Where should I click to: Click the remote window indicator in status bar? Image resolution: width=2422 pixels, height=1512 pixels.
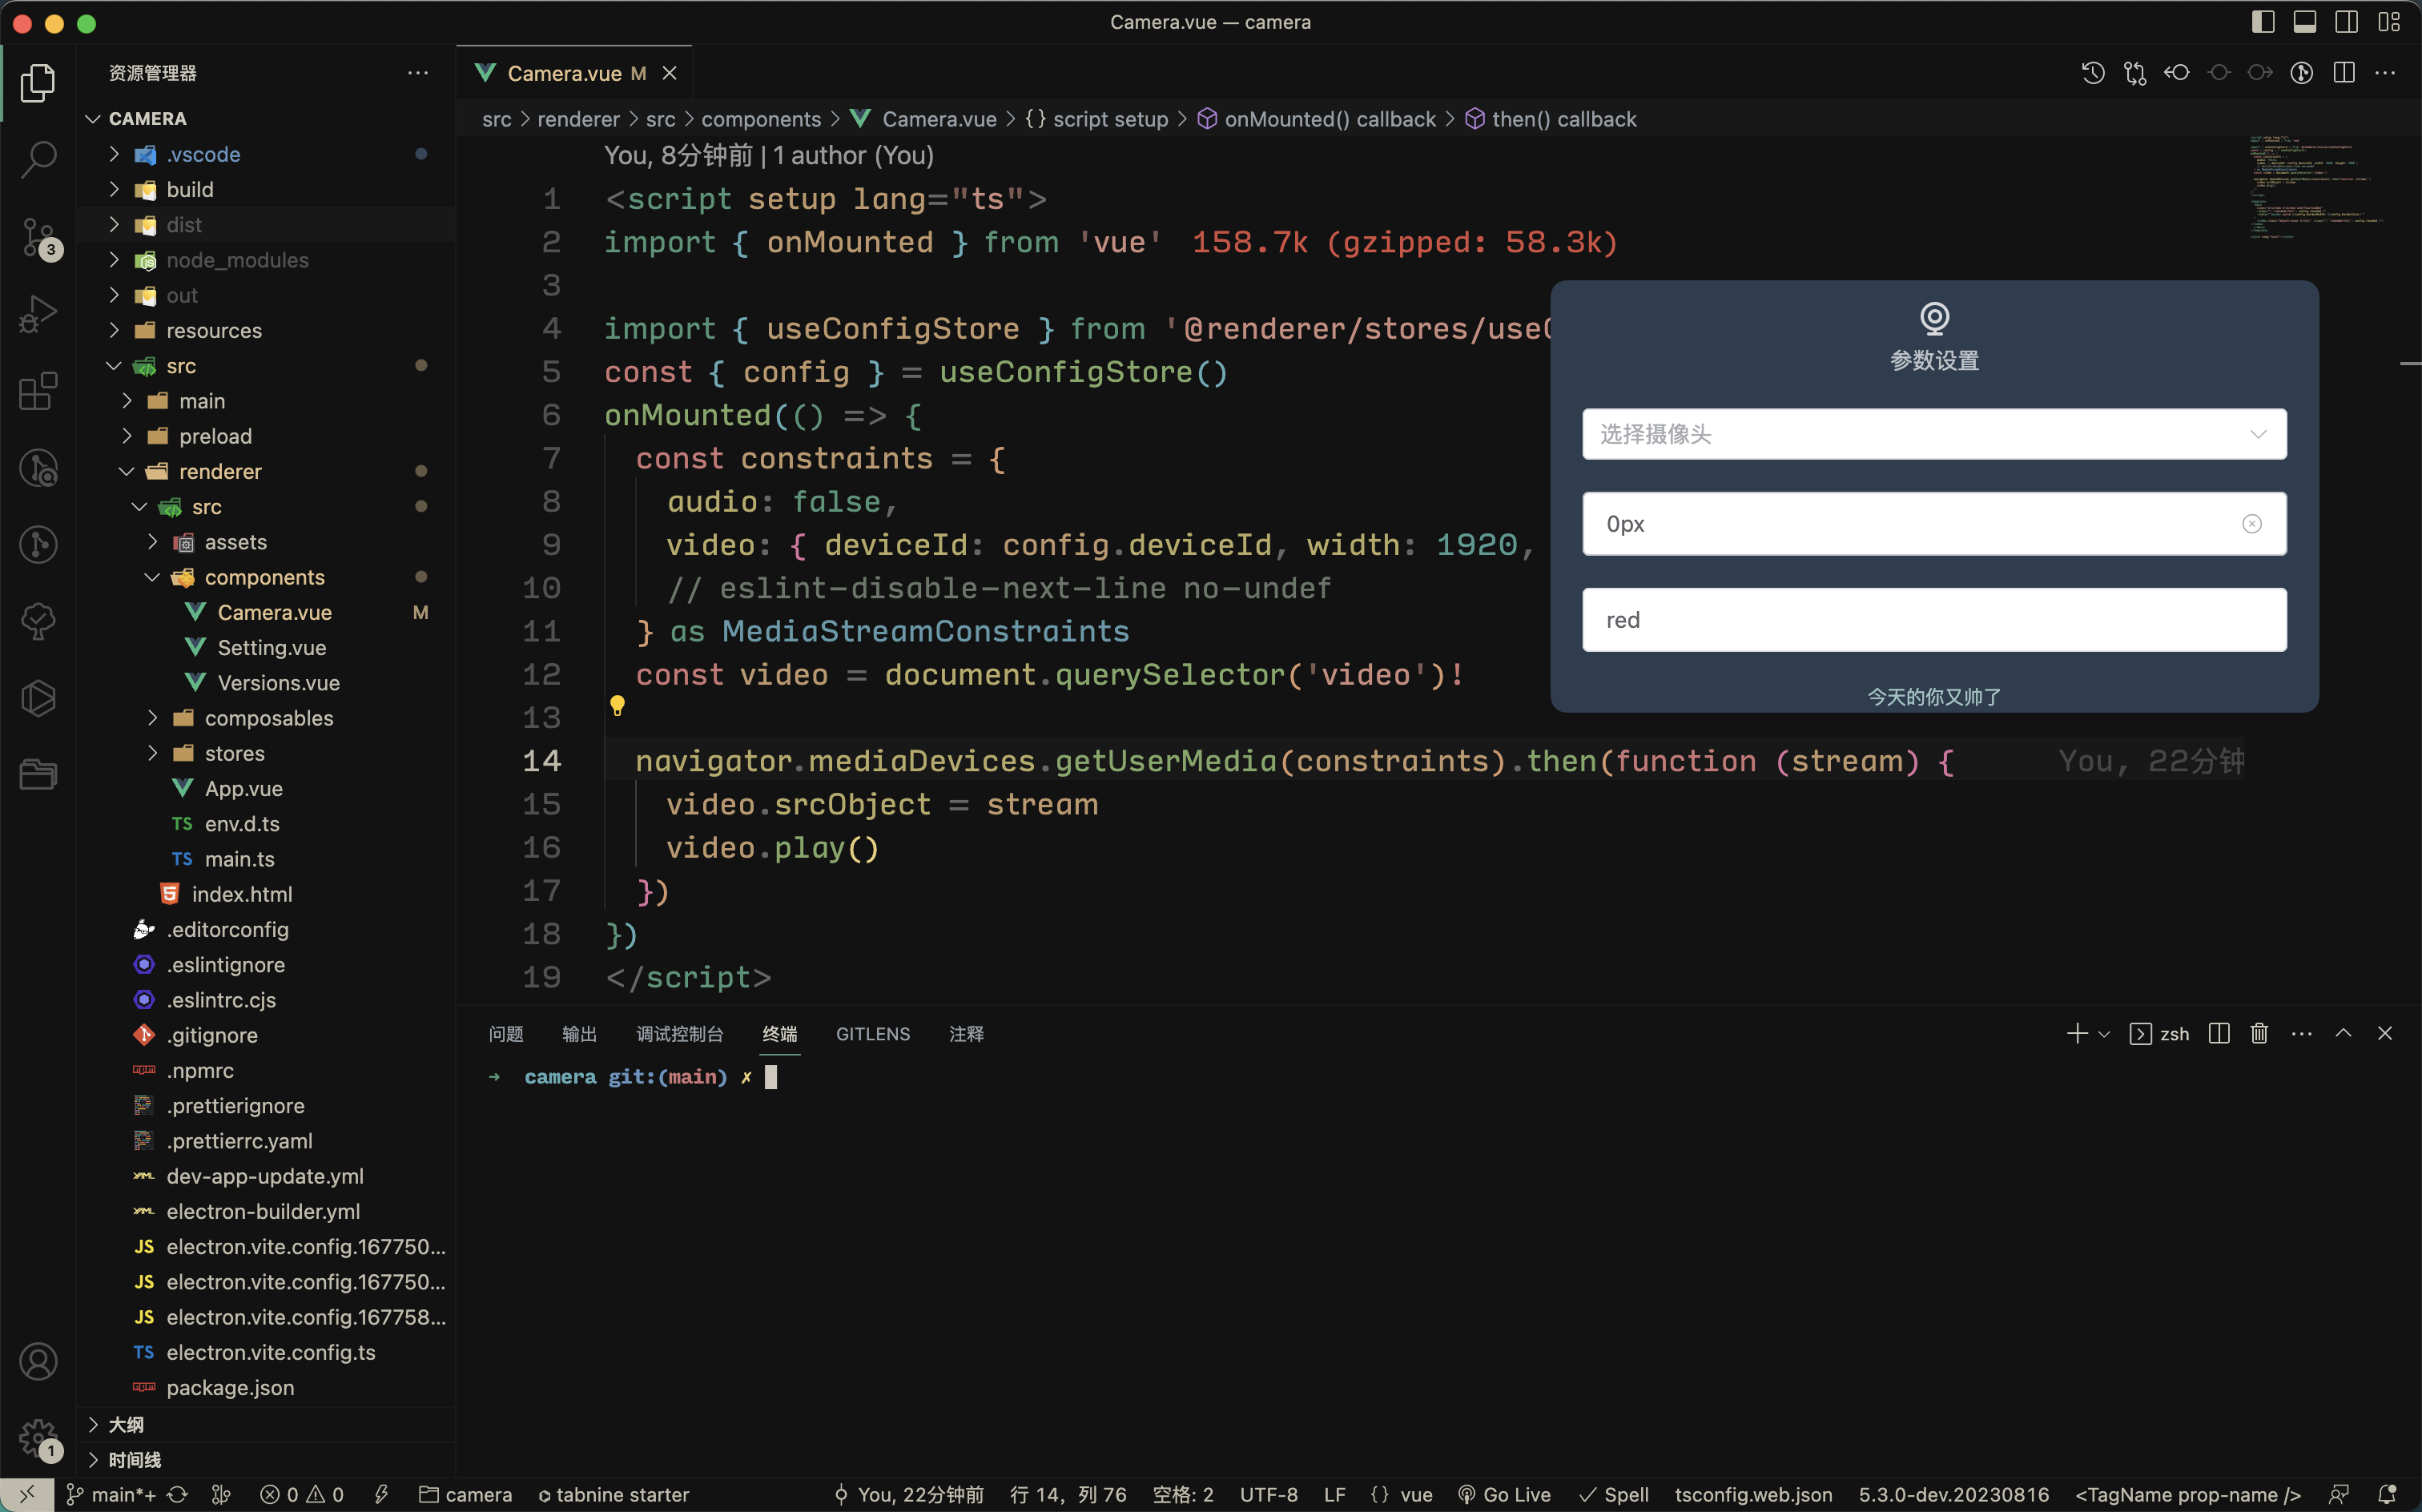coord(27,1494)
